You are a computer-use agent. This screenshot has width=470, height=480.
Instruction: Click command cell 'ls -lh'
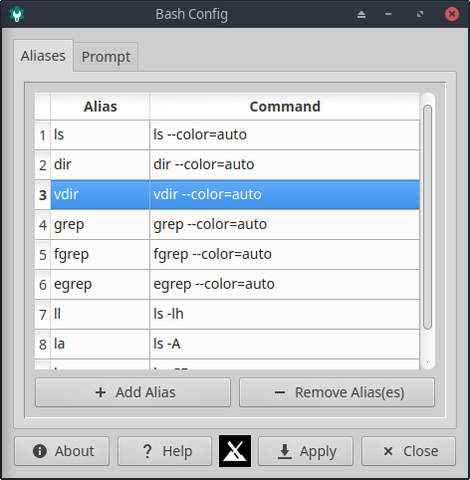point(285,314)
